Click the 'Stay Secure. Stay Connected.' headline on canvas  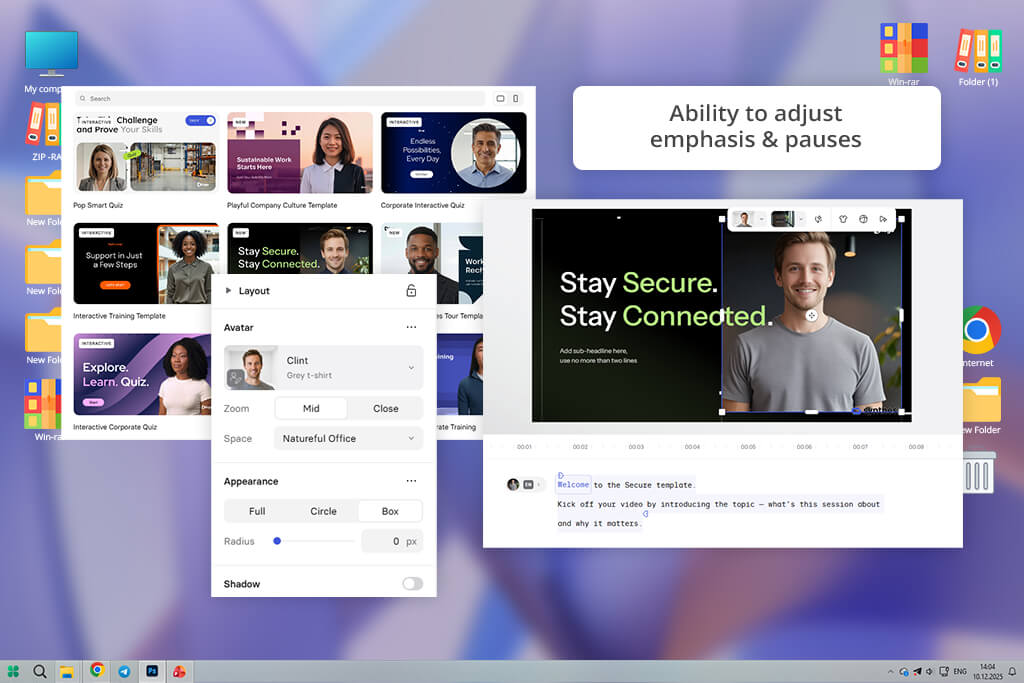[x=666, y=299]
